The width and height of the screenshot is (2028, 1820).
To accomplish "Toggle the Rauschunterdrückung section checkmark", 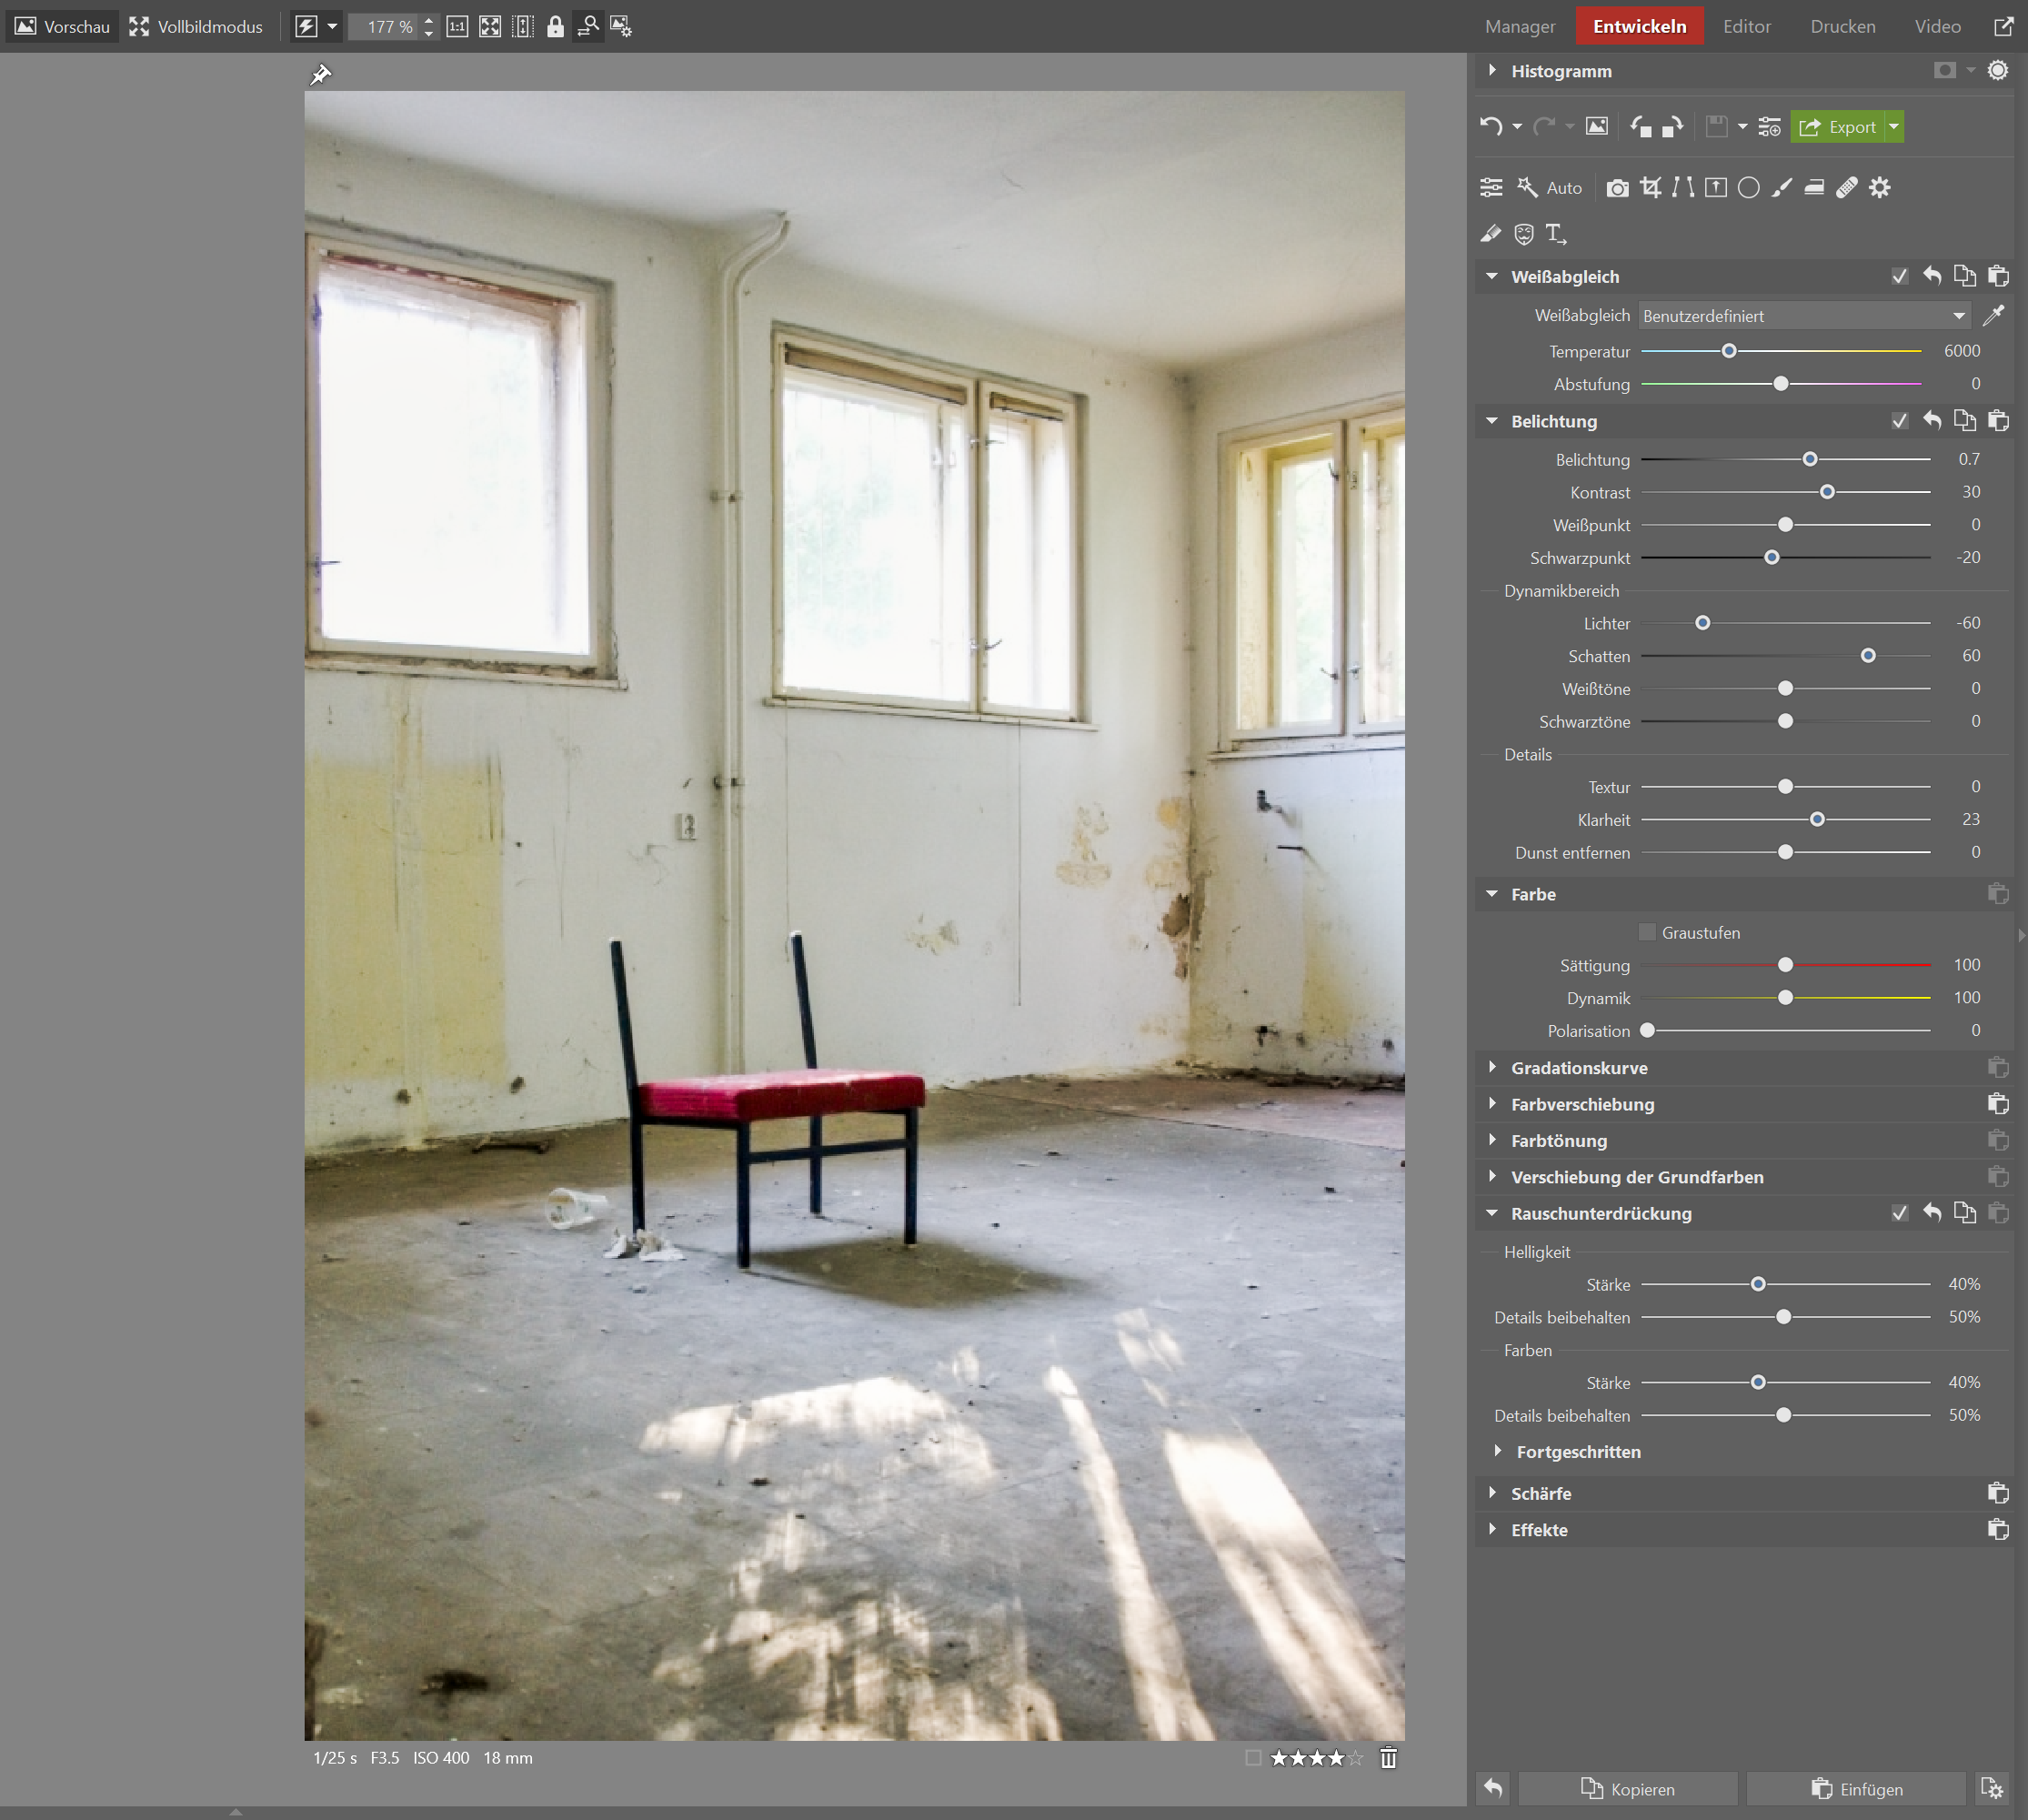I will coord(1899,1213).
